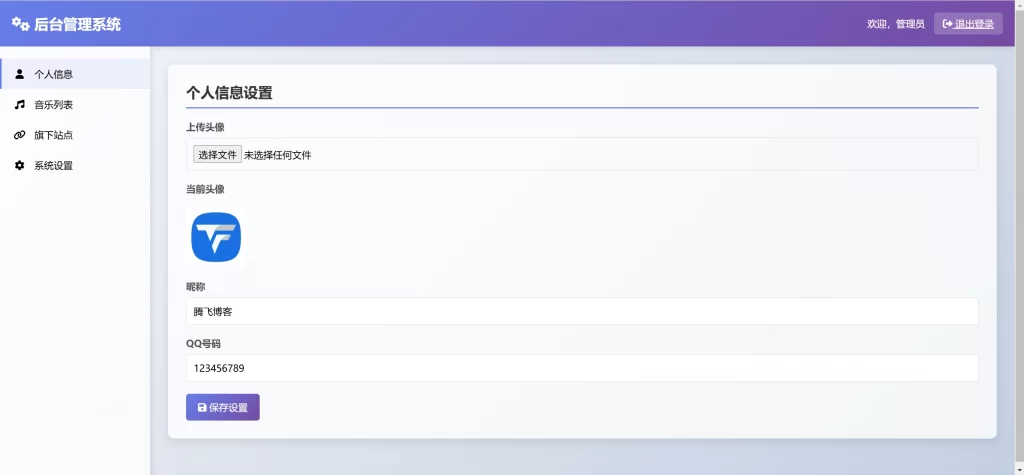Screen dimensions: 1024x475
Task: Click the 未选择任何文件 upload text
Action: [x=278, y=155]
